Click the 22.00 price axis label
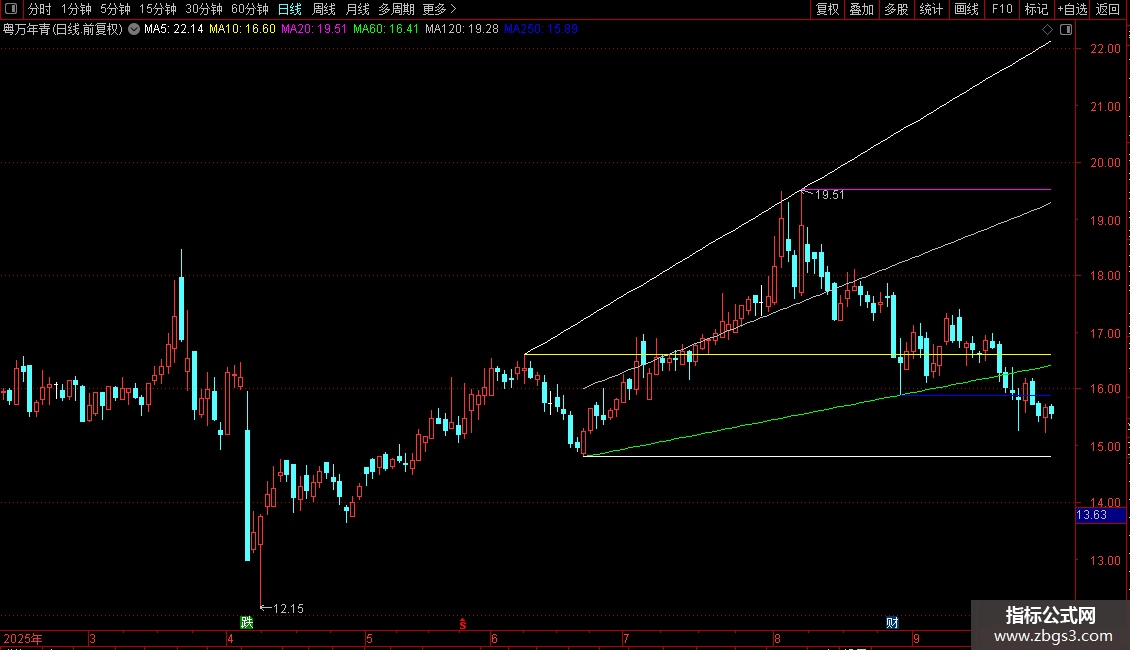1130x650 pixels. (x=1105, y=49)
